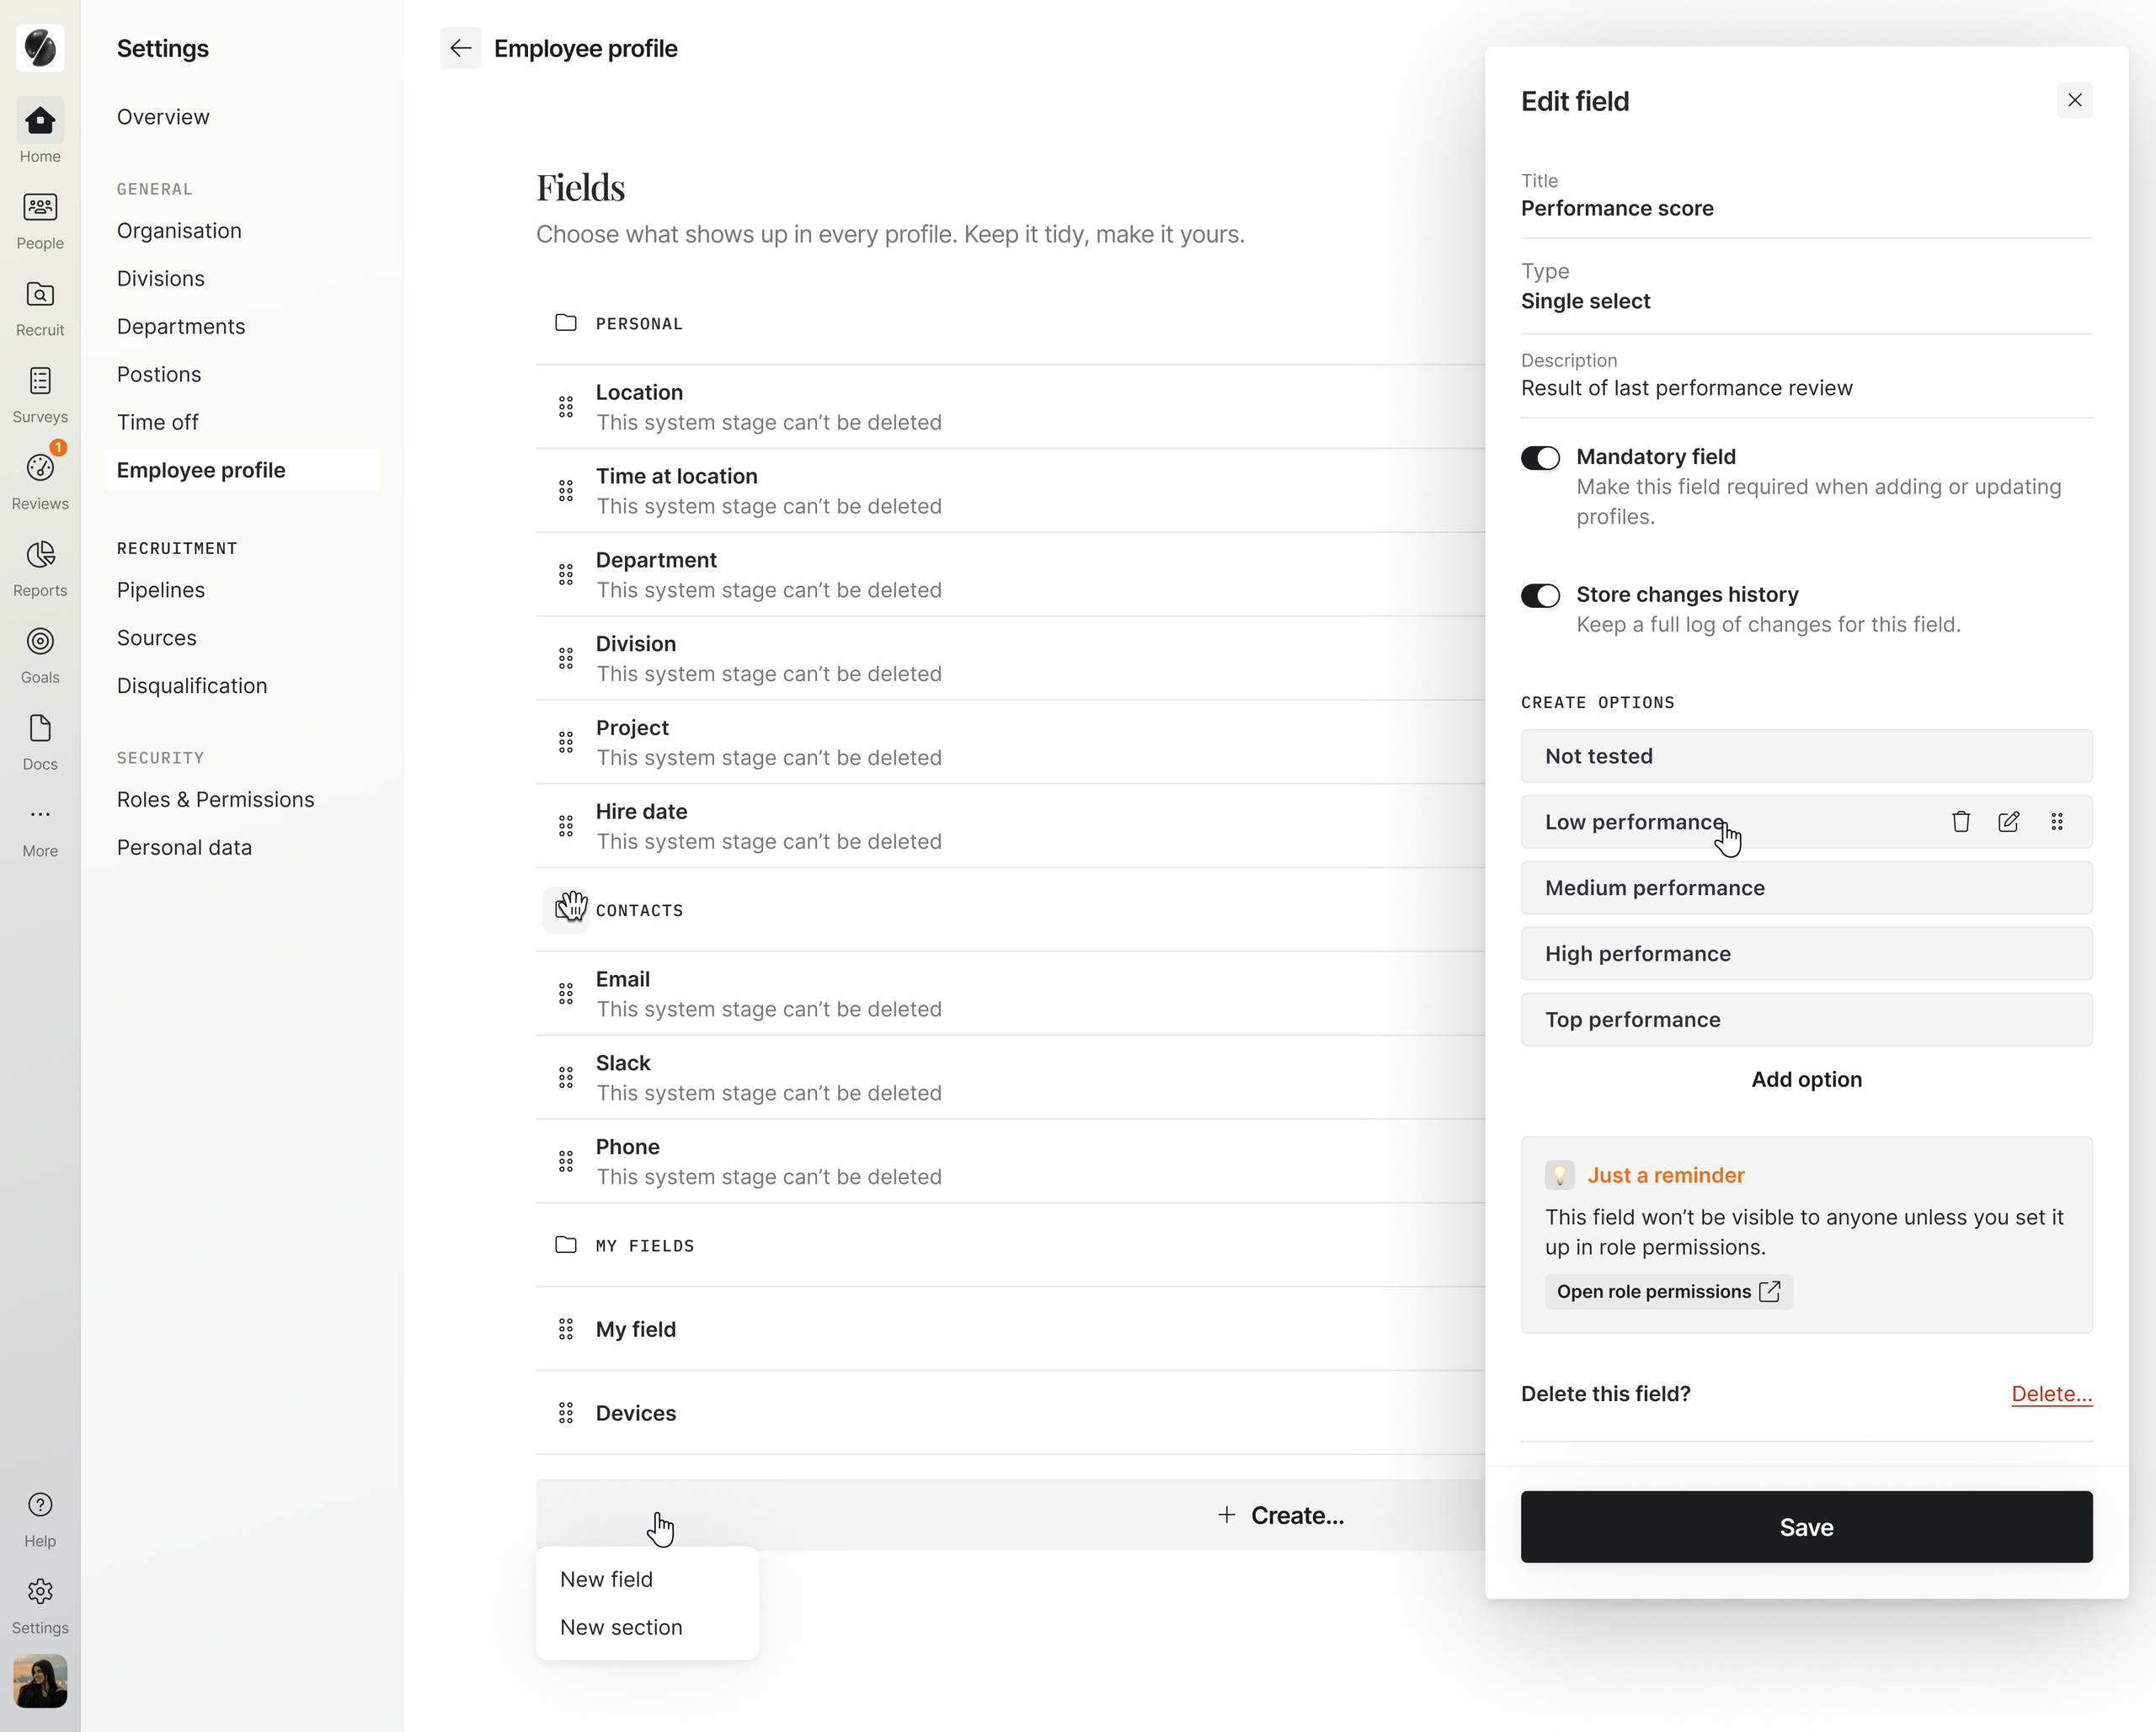Click the drag handle for Devices field
This screenshot has width=2156, height=1732.
(566, 1413)
